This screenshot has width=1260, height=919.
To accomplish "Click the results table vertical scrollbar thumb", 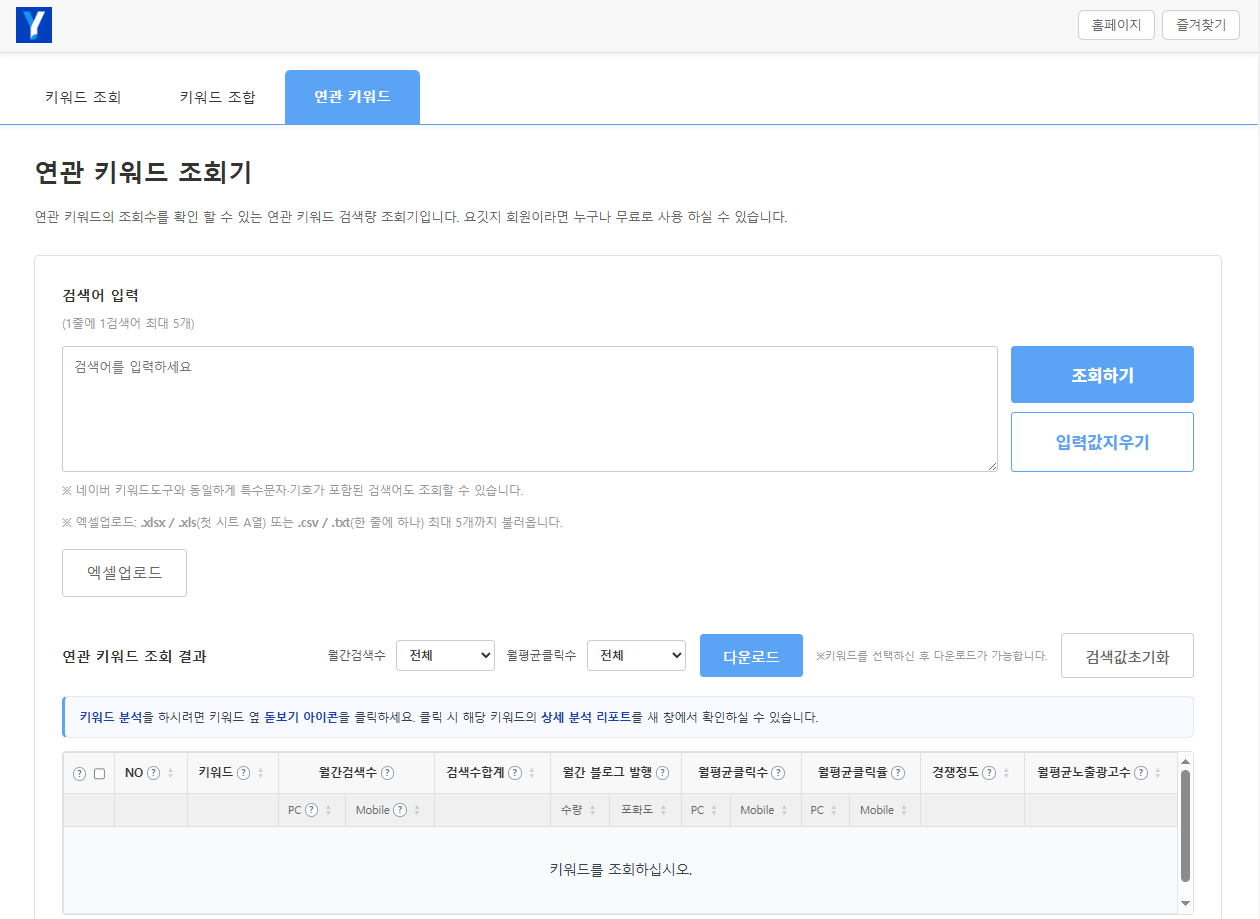I will (x=1185, y=826).
